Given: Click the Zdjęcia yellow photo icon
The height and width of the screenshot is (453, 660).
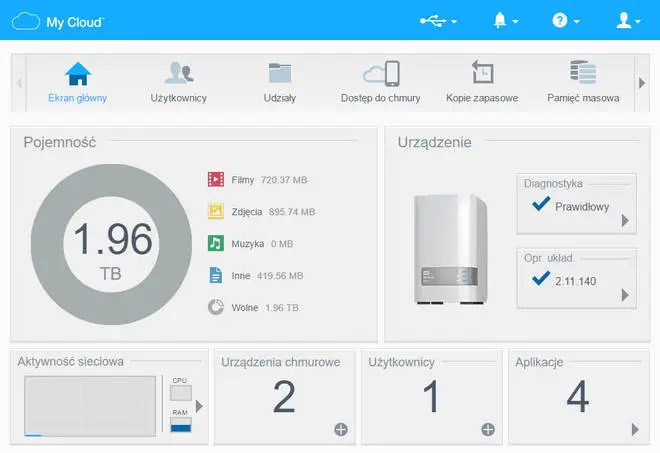Looking at the screenshot, I should point(216,211).
